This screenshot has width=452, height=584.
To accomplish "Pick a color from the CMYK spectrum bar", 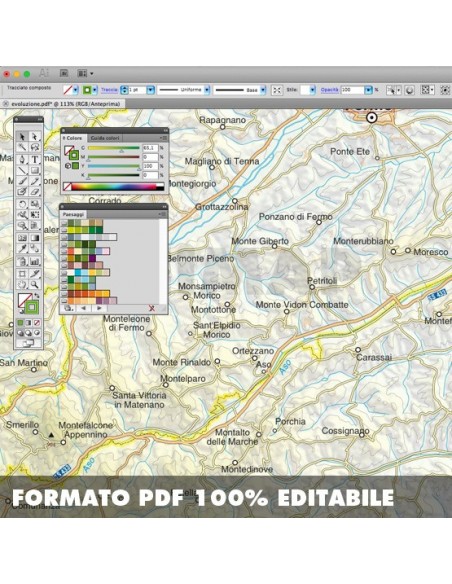I will (118, 187).
